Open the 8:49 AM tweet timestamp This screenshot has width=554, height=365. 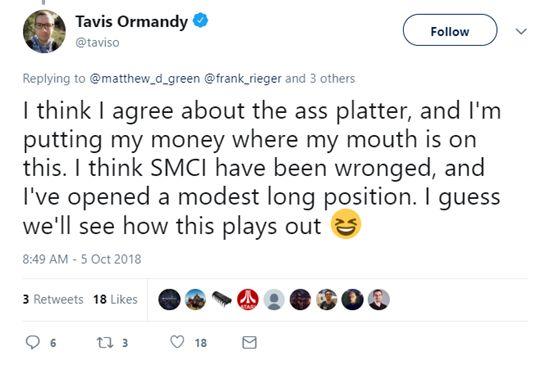[x=82, y=259]
